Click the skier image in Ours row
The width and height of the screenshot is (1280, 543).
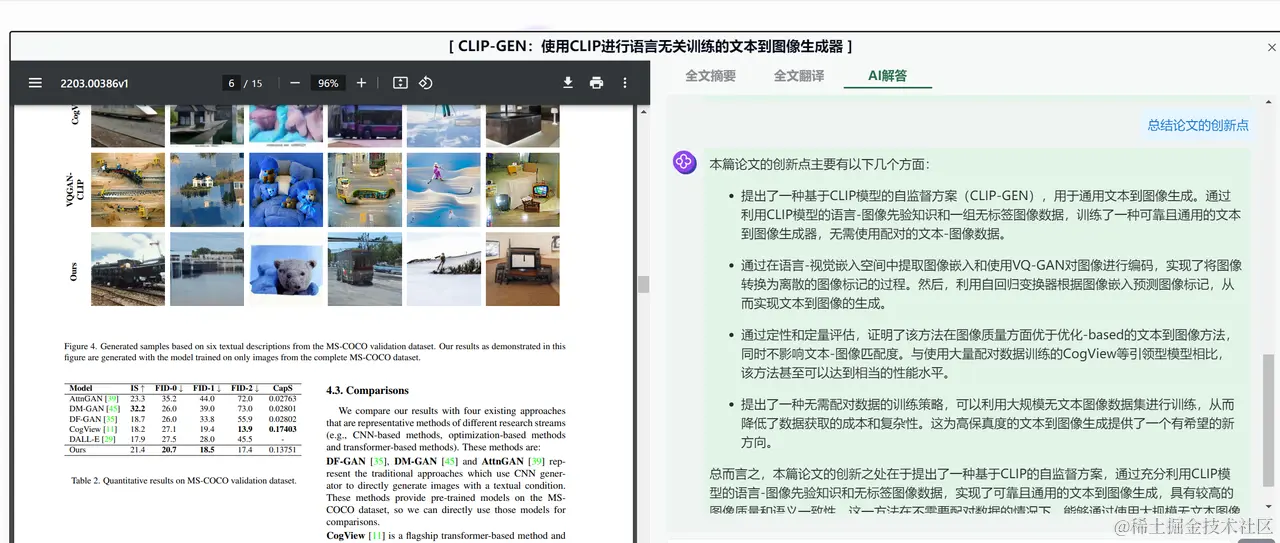[444, 269]
